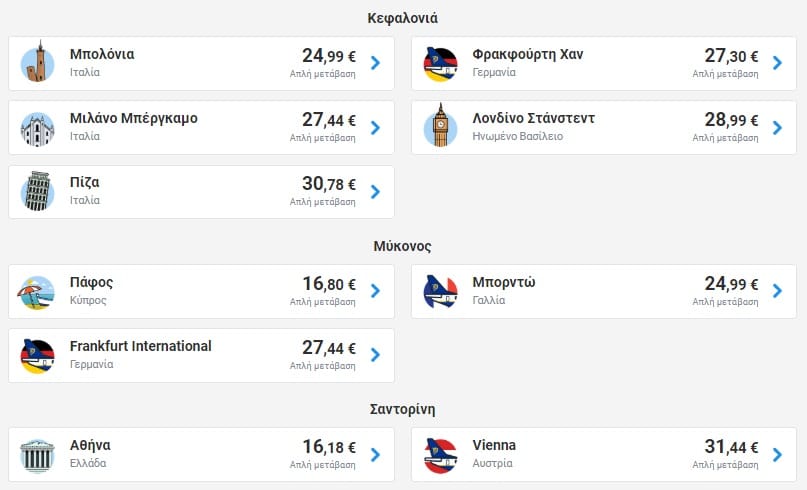Click the Vienna plane icon
Image resolution: width=807 pixels, height=490 pixels.
(440, 454)
